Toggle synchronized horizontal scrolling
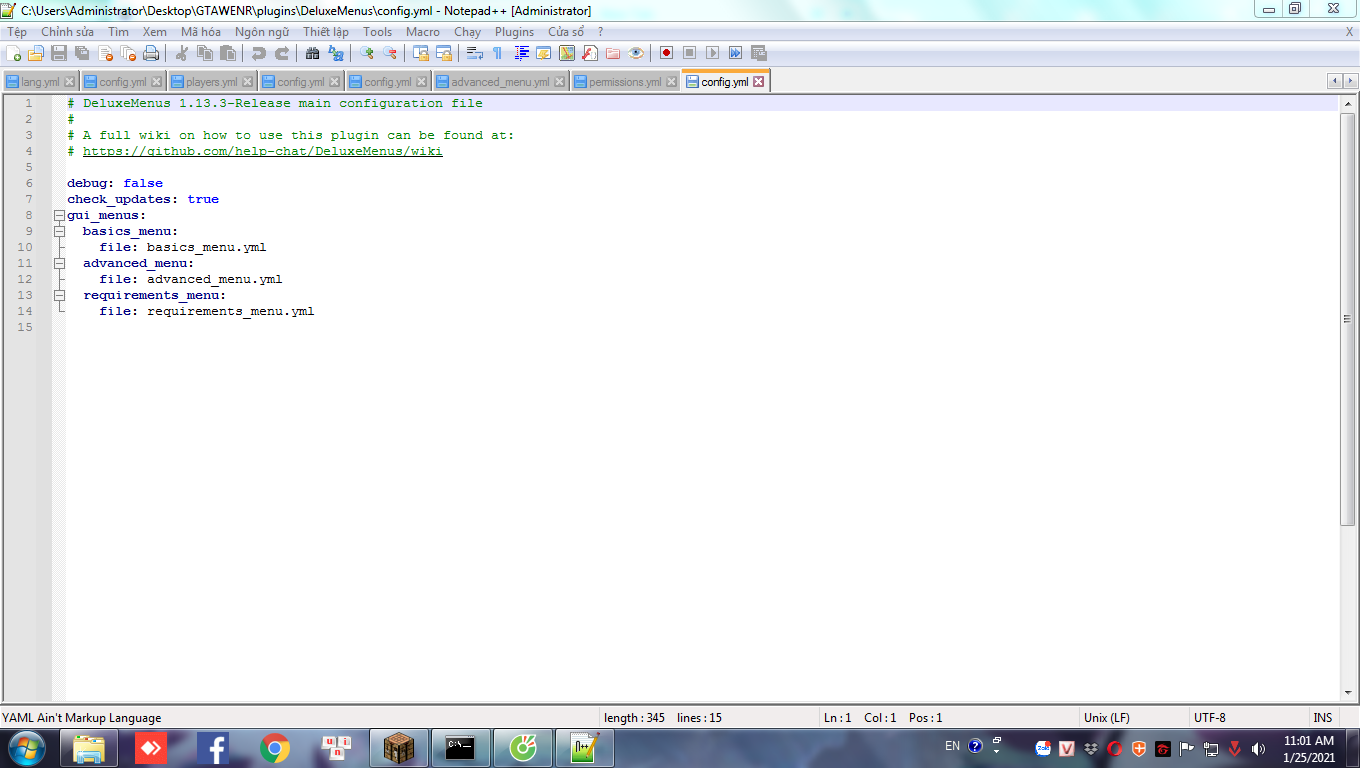 (444, 53)
